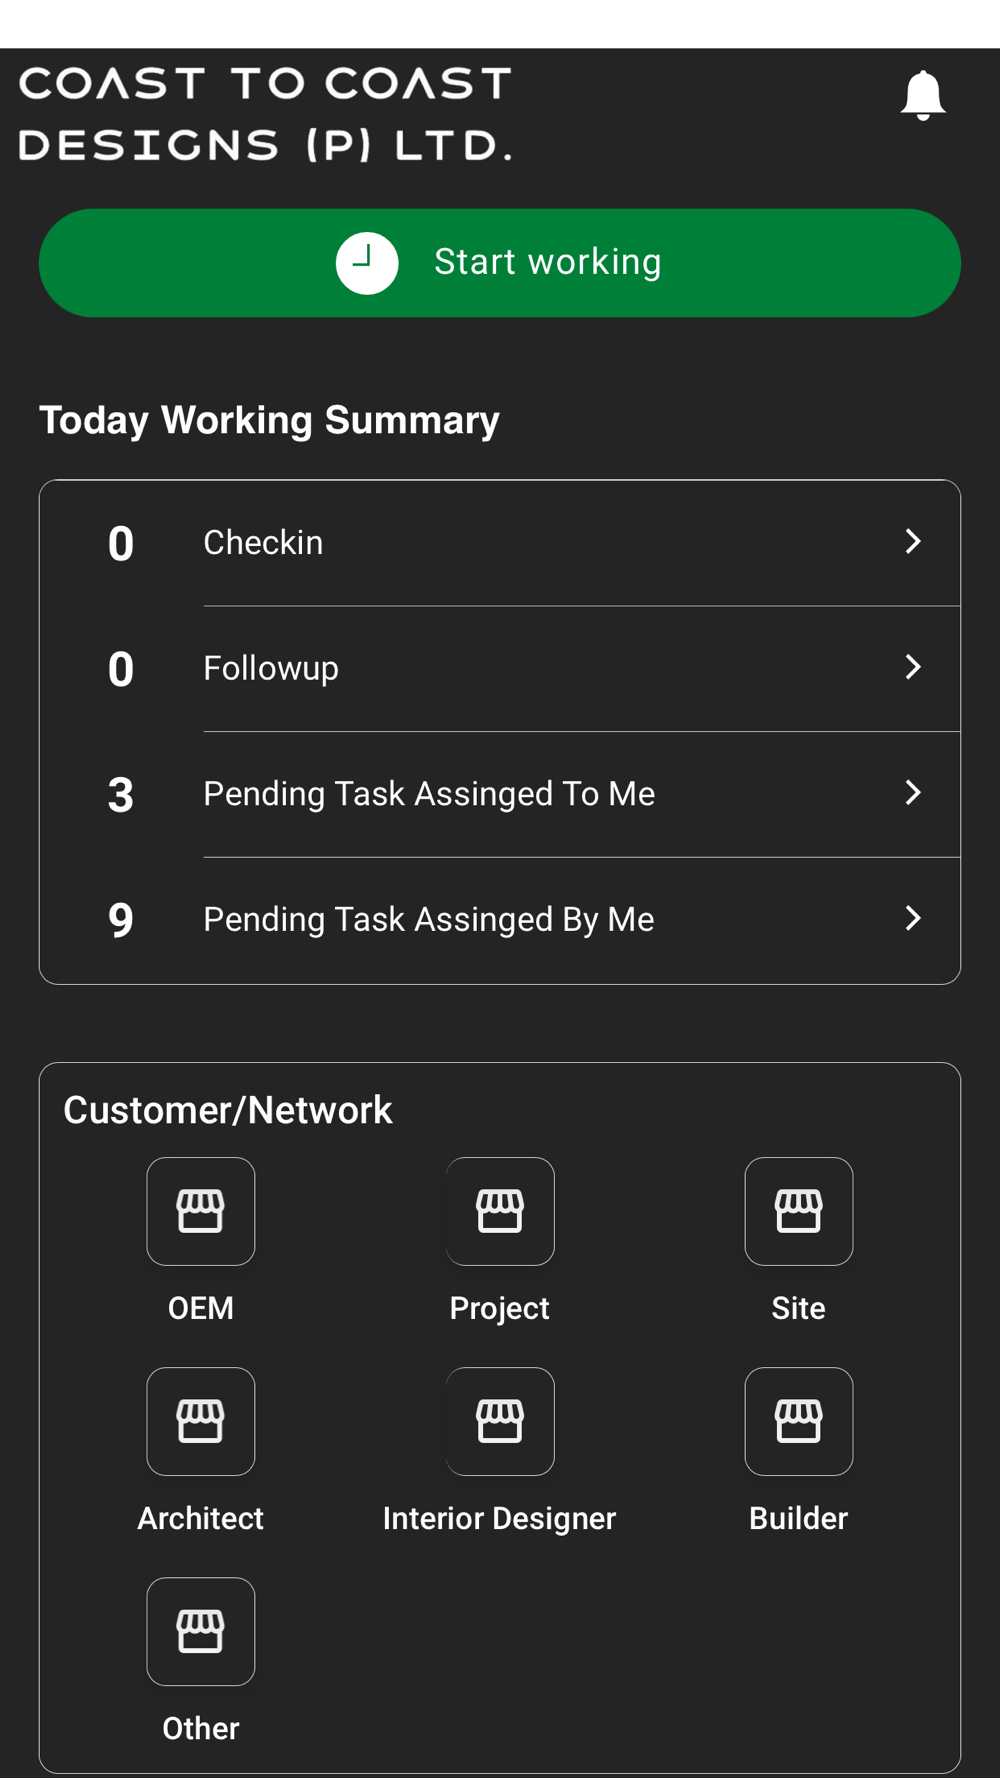Viewport: 1000px width, 1778px height.
Task: Select the Other category icon
Action: [x=201, y=1631]
